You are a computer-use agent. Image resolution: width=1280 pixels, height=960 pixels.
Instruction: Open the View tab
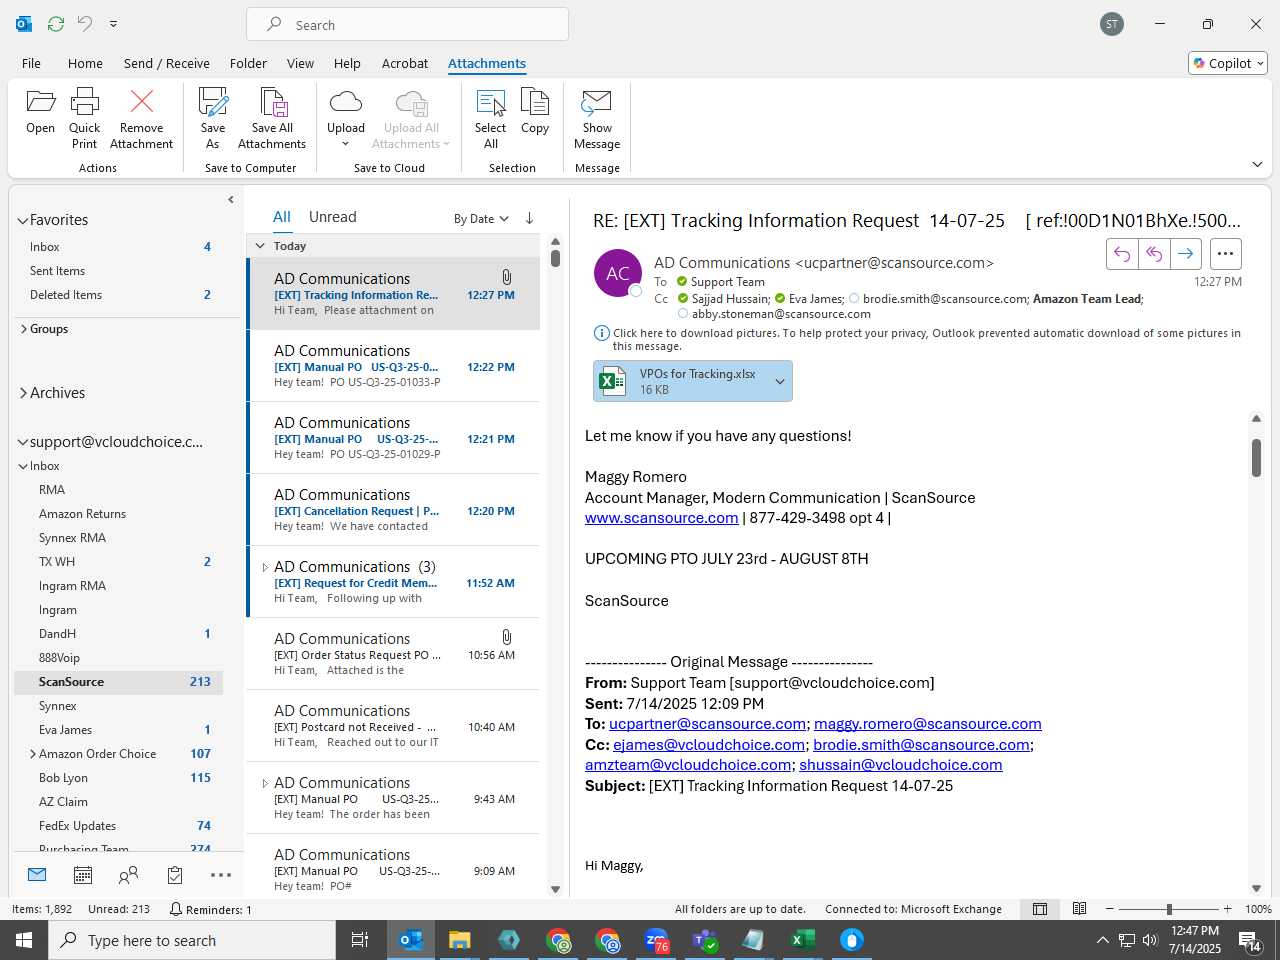300,63
